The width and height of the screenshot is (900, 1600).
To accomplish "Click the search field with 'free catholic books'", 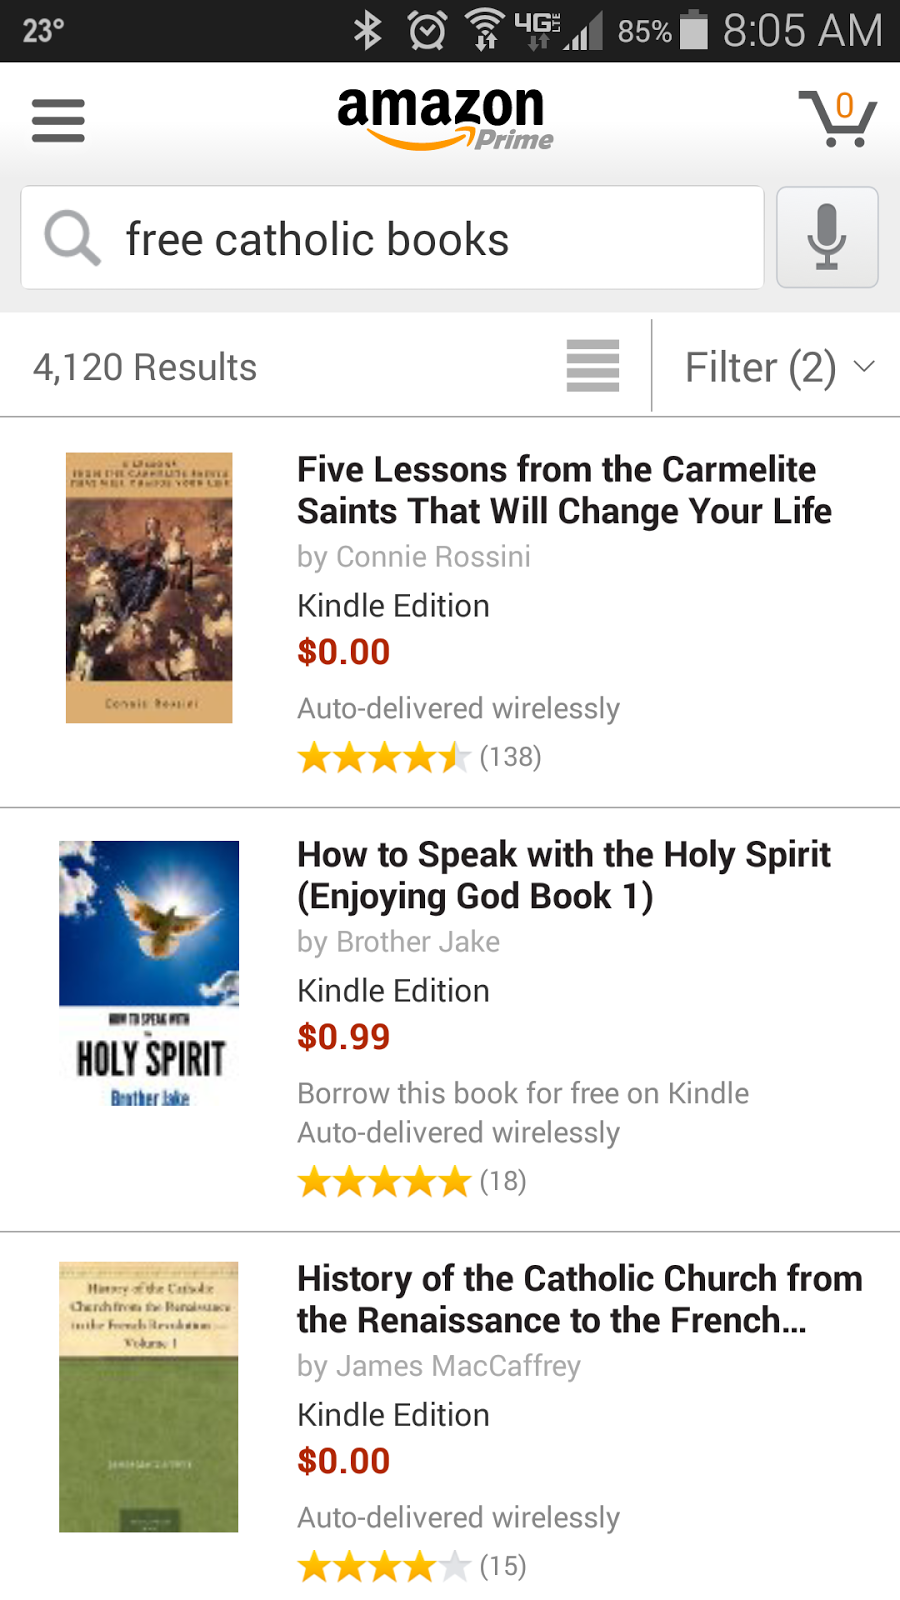I will 430,239.
